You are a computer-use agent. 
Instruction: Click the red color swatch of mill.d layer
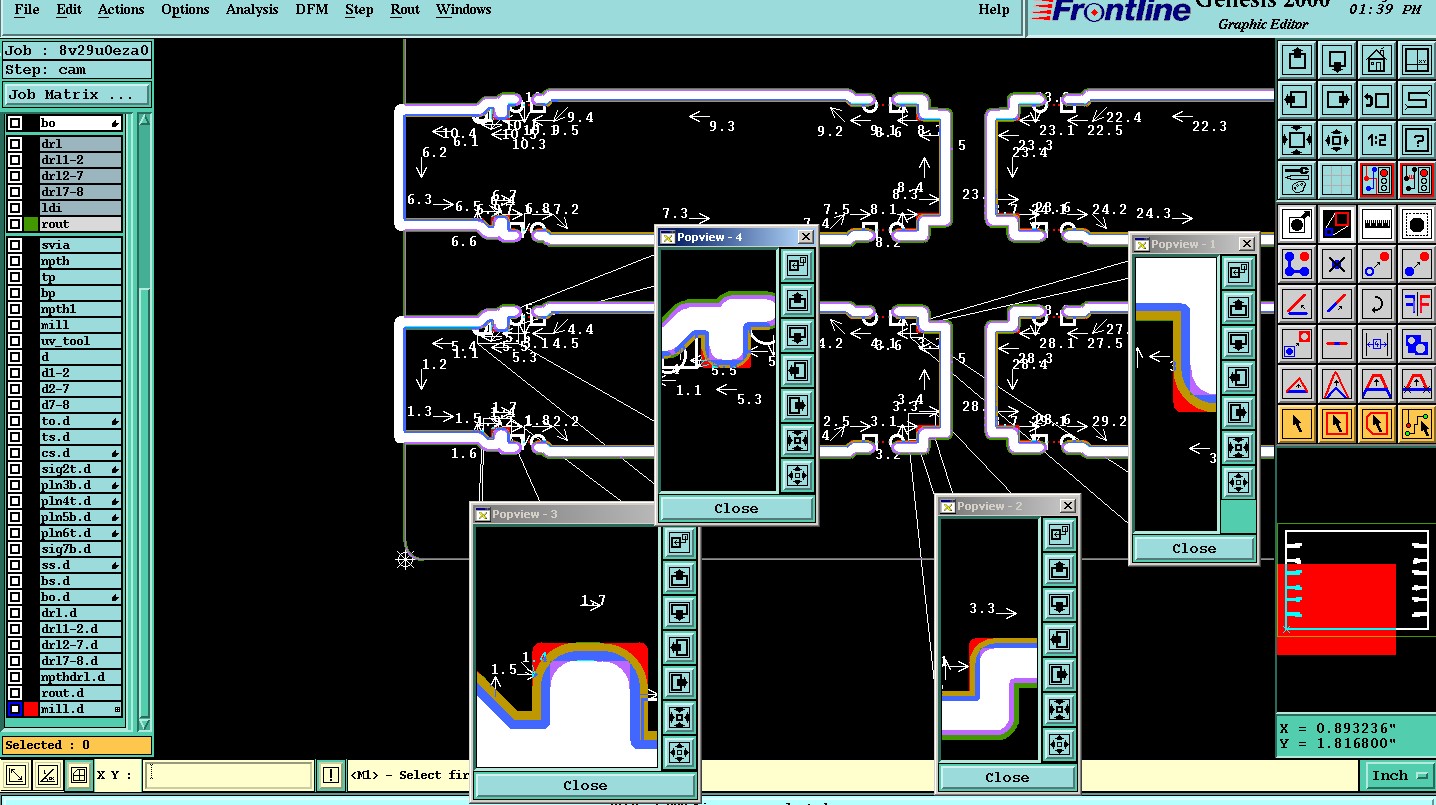click(31, 709)
